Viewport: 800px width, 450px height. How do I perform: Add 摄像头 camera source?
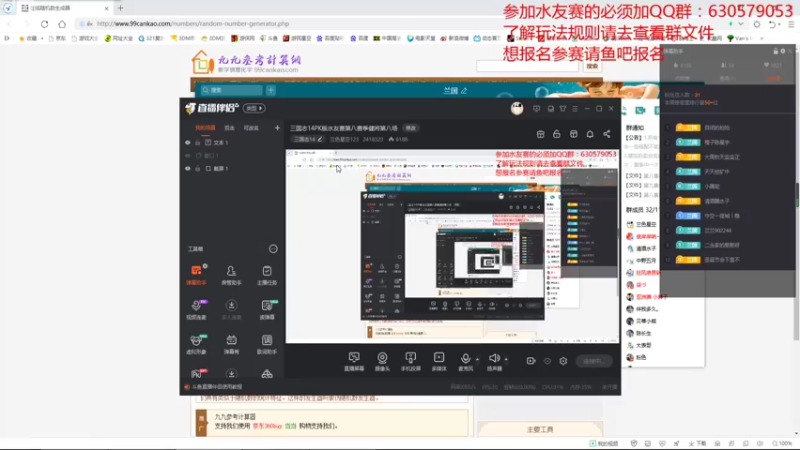click(382, 361)
